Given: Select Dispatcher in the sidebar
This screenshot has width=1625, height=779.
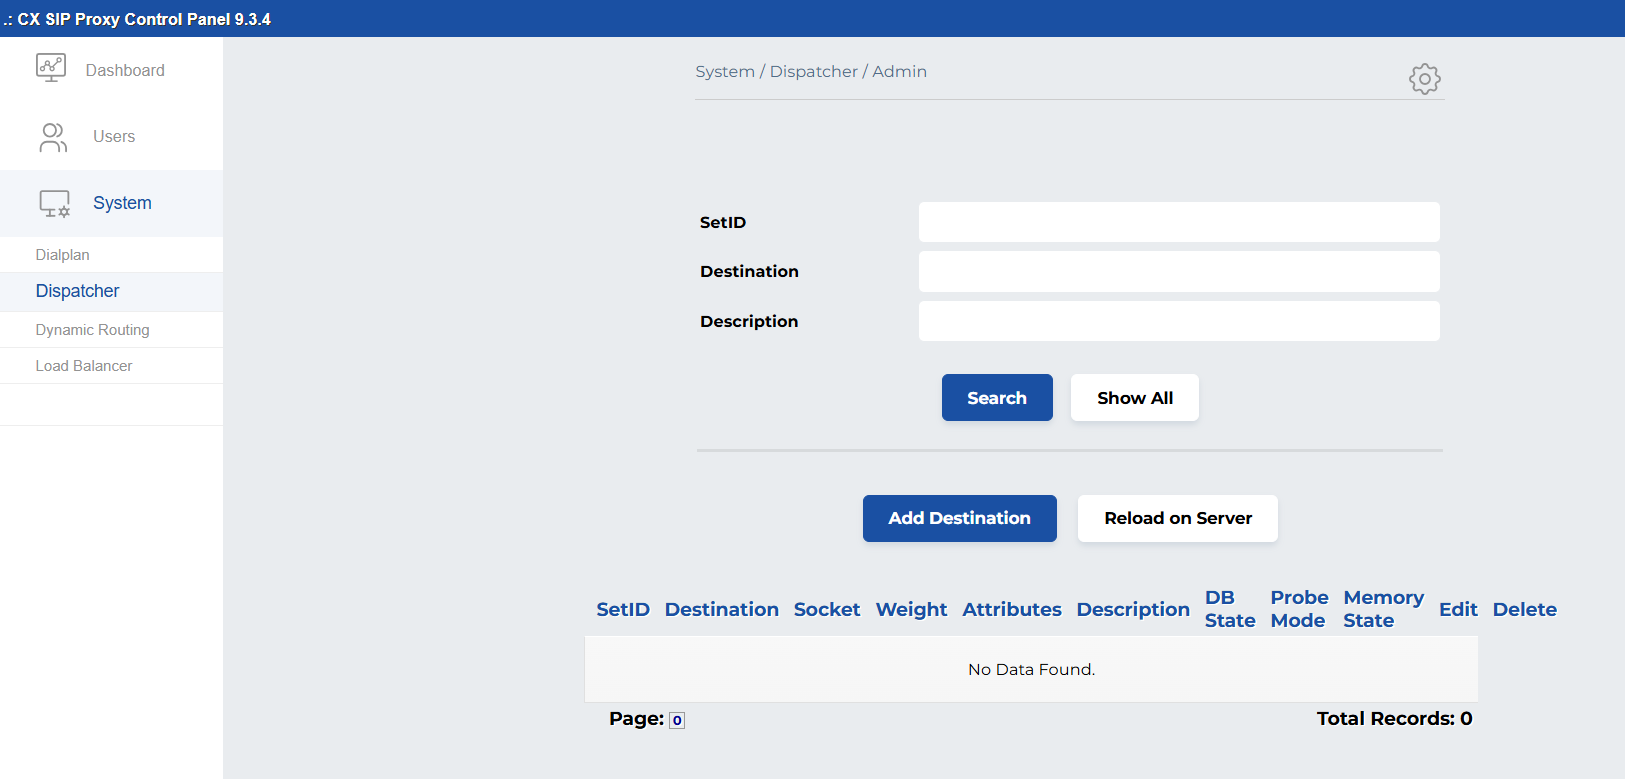Looking at the screenshot, I should (77, 291).
